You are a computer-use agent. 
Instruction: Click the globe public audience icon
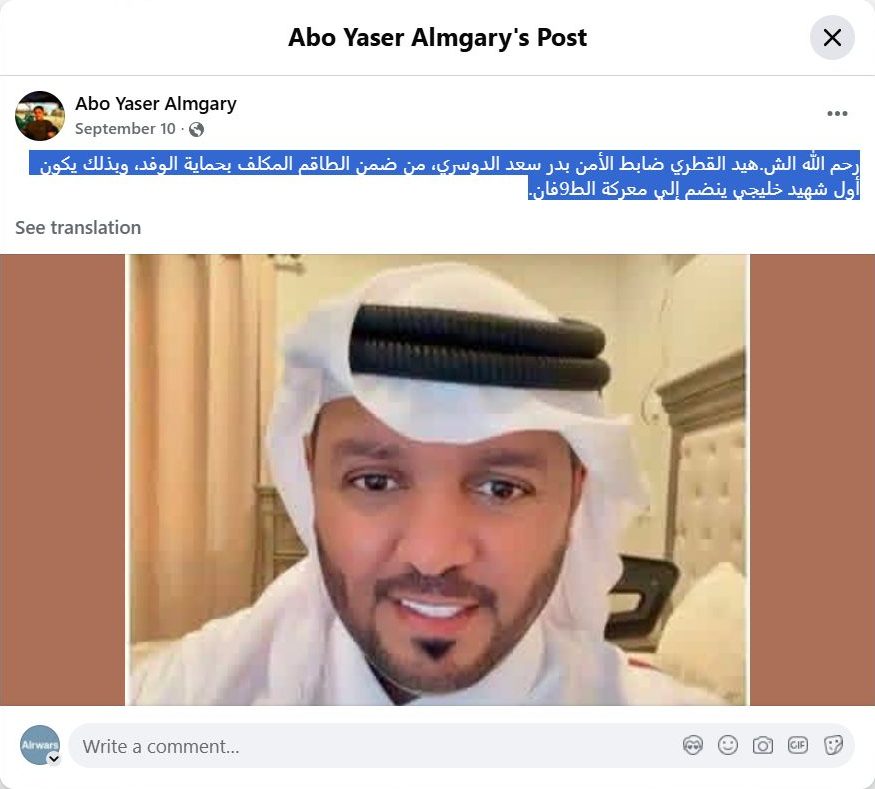196,129
